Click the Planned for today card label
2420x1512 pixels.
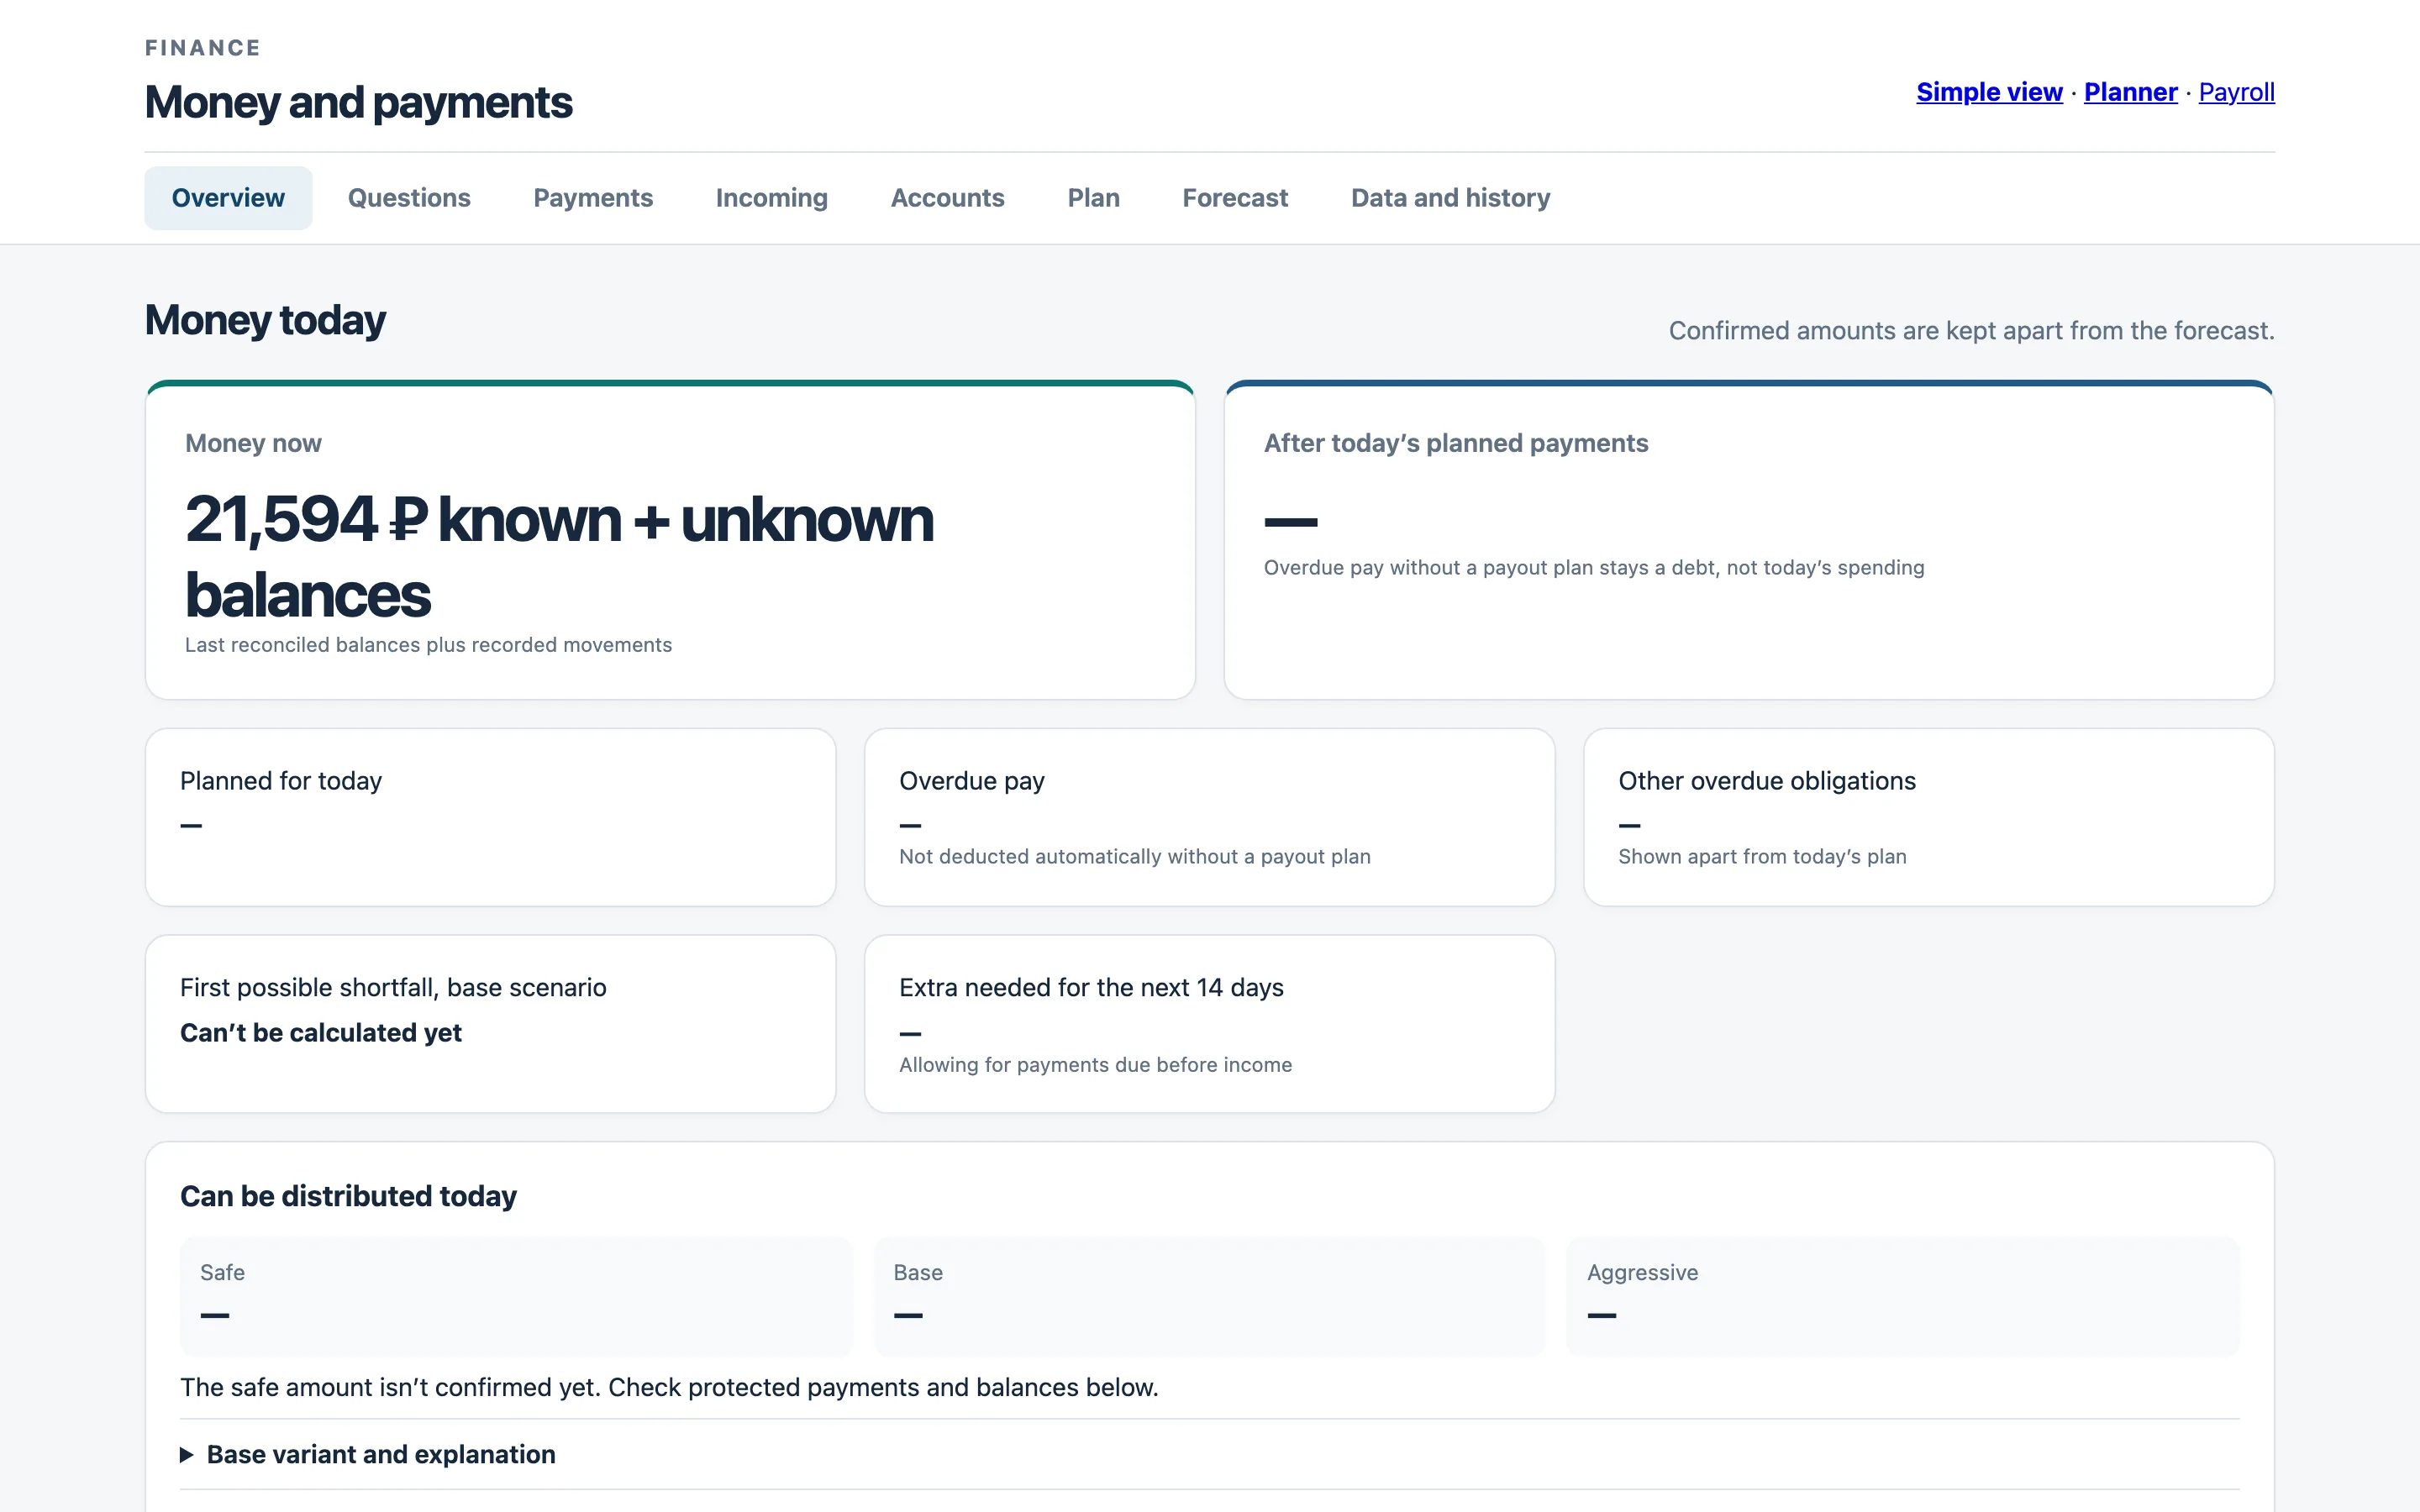click(x=281, y=781)
